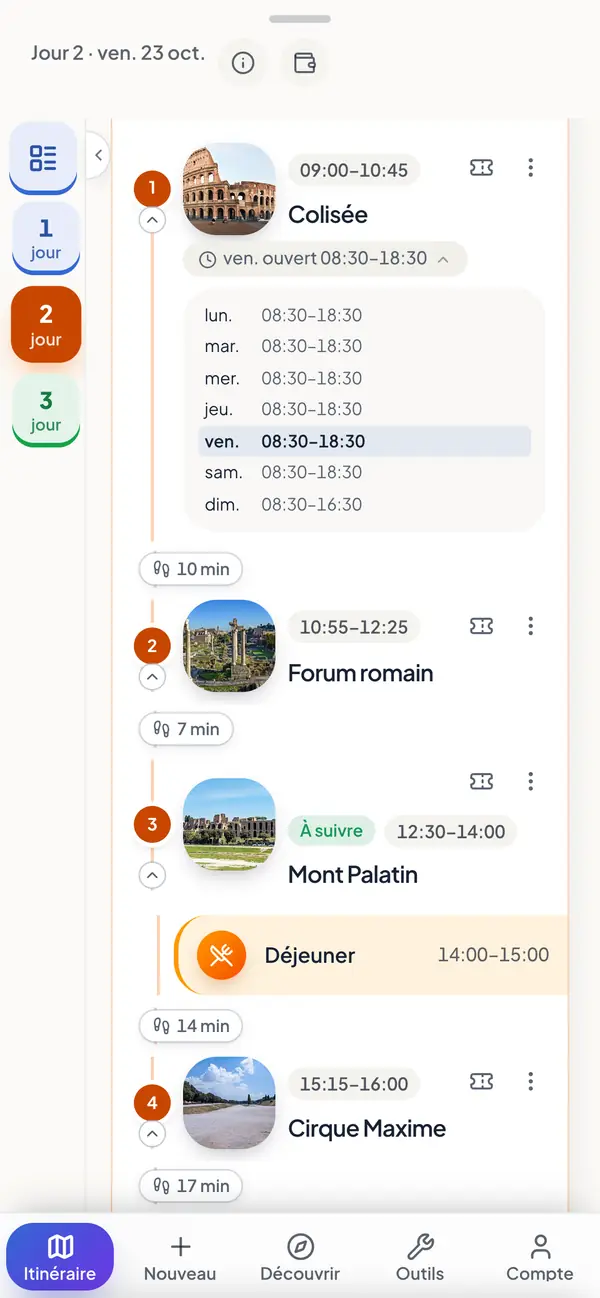Click the 14 min walking duration chip
Image resolution: width=600 pixels, height=1298 pixels.
[x=190, y=1025]
